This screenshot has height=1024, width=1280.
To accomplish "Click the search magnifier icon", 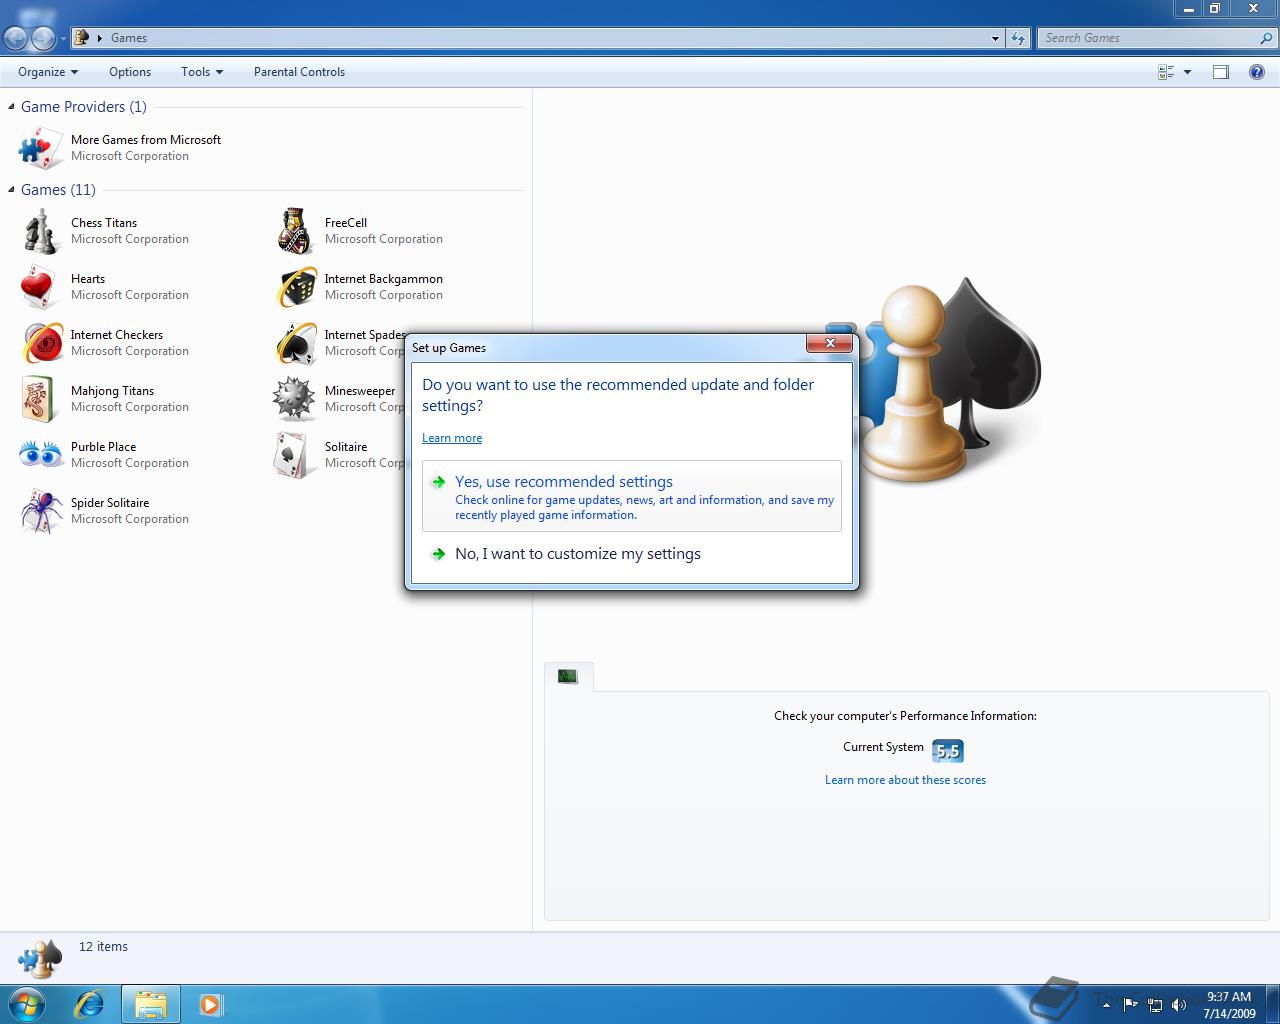I will click(1267, 38).
